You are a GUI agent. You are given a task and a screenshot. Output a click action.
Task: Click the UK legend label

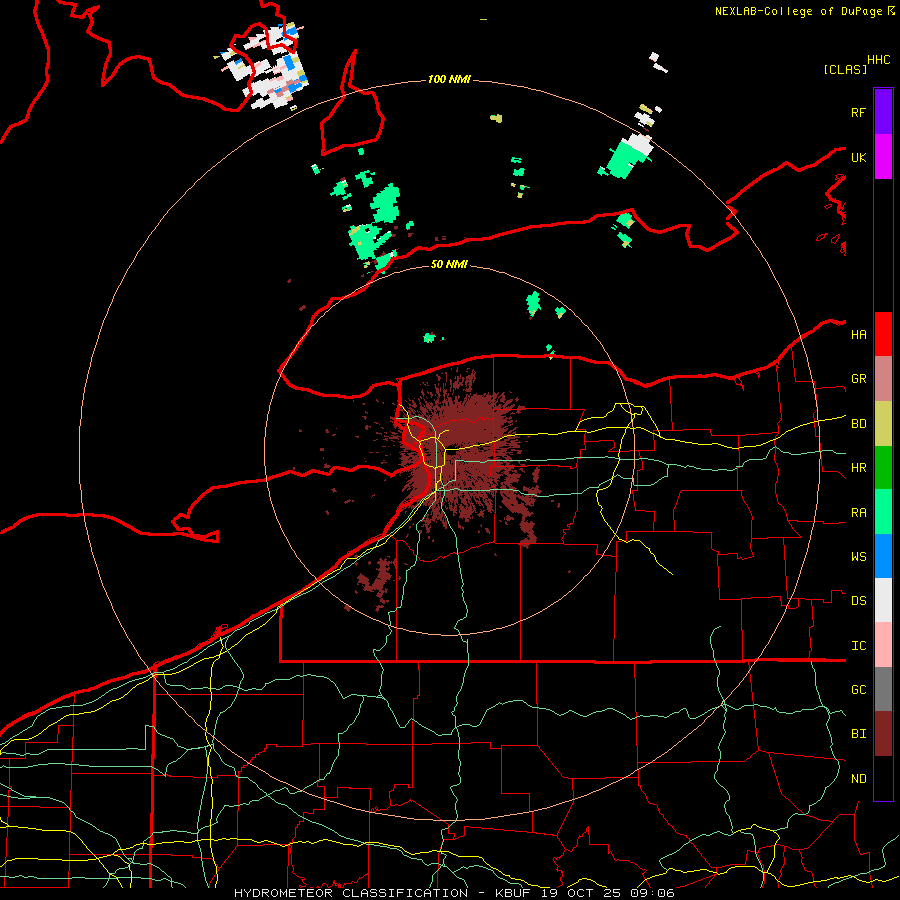(x=858, y=157)
